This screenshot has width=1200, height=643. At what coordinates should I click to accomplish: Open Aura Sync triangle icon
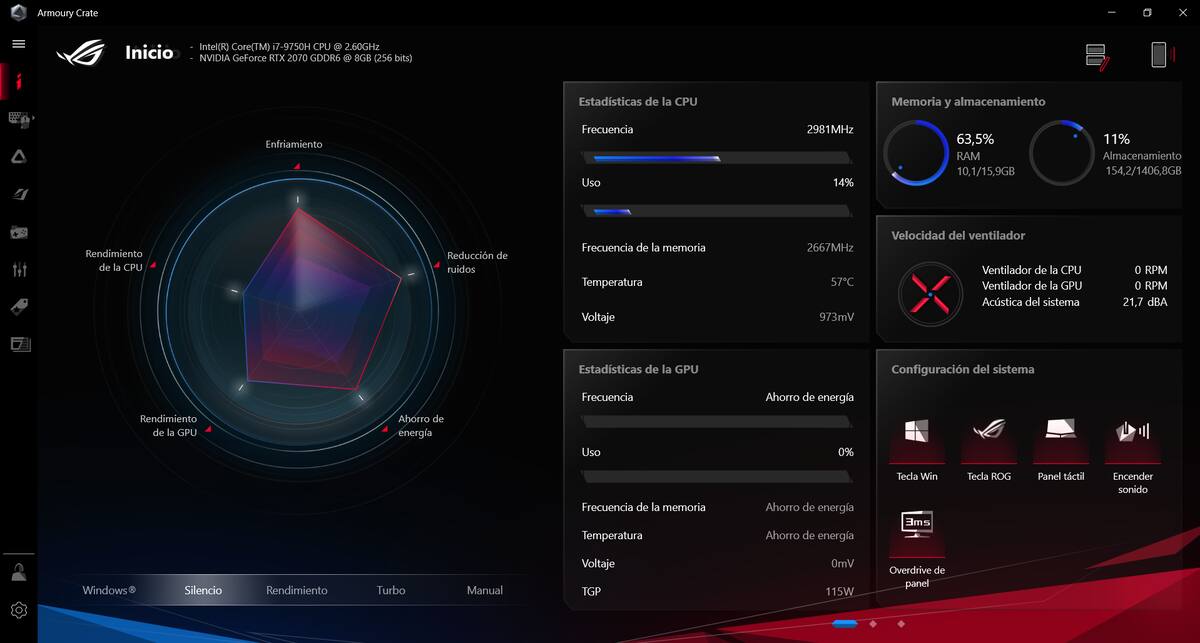[x=19, y=156]
